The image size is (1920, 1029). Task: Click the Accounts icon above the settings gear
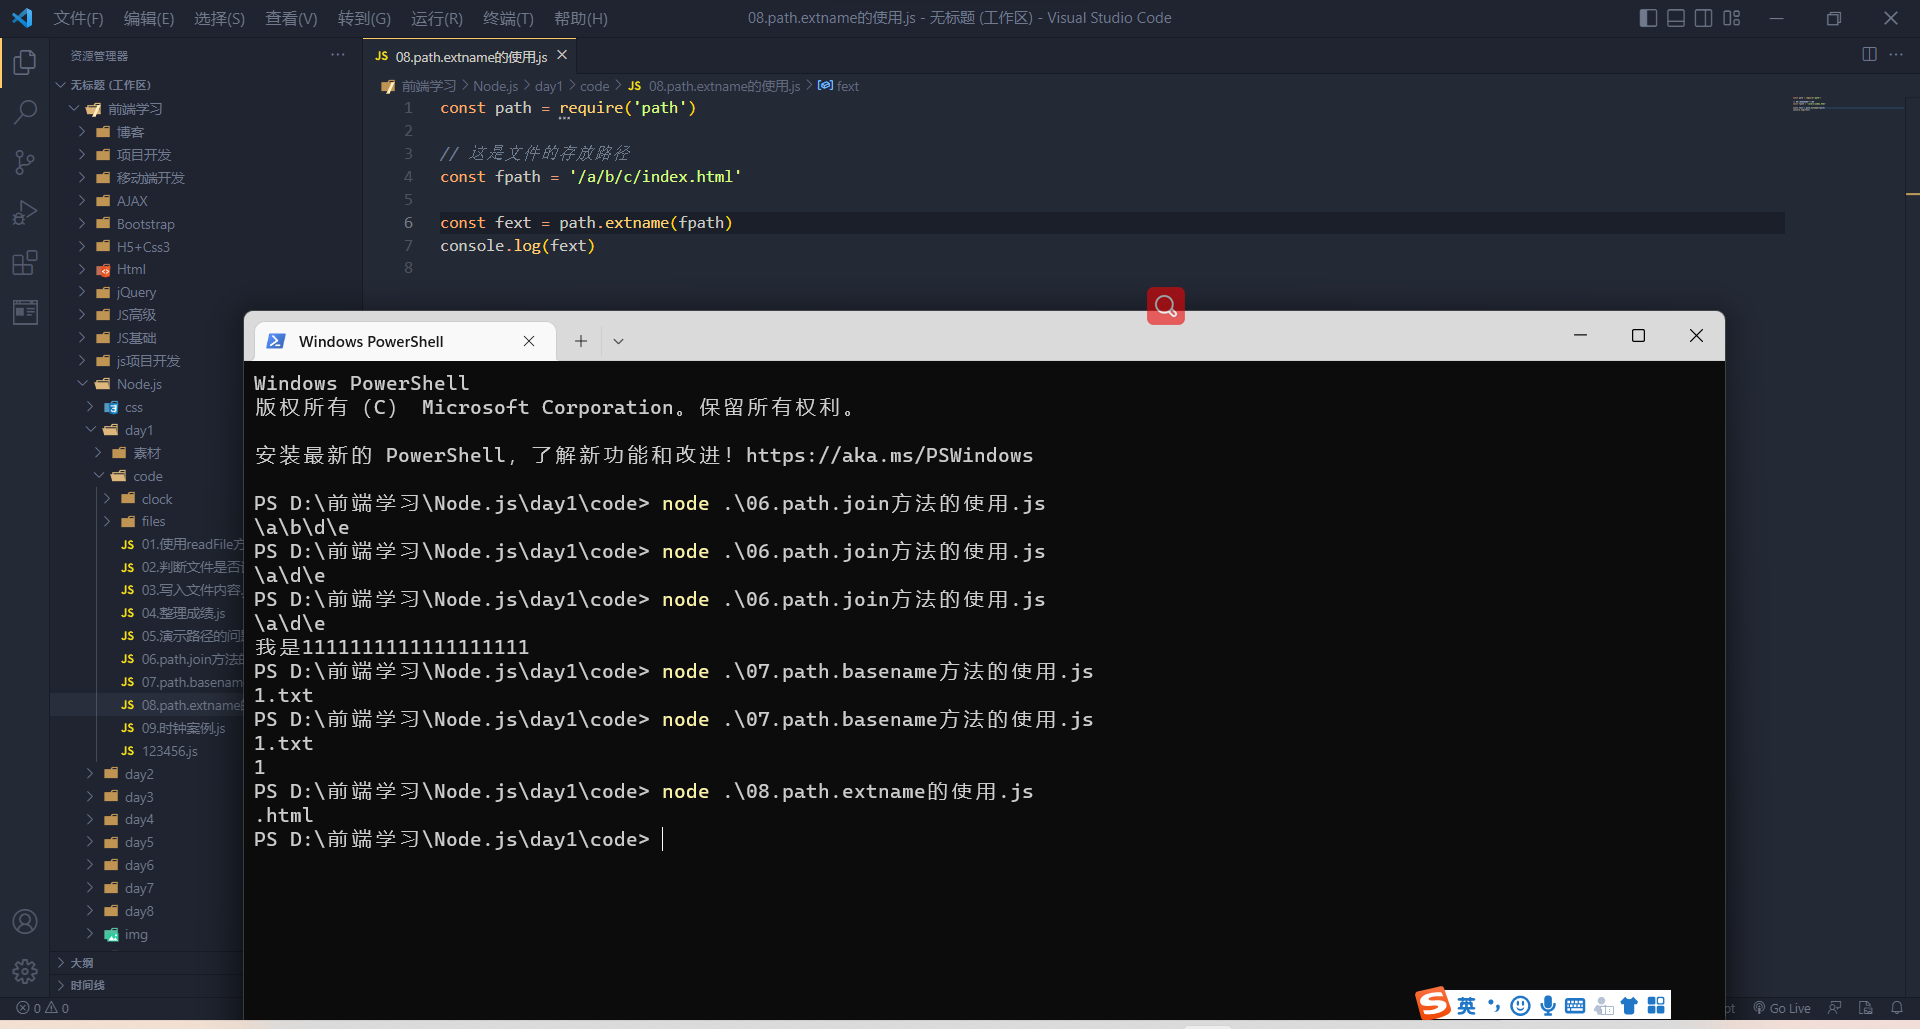pos(24,921)
